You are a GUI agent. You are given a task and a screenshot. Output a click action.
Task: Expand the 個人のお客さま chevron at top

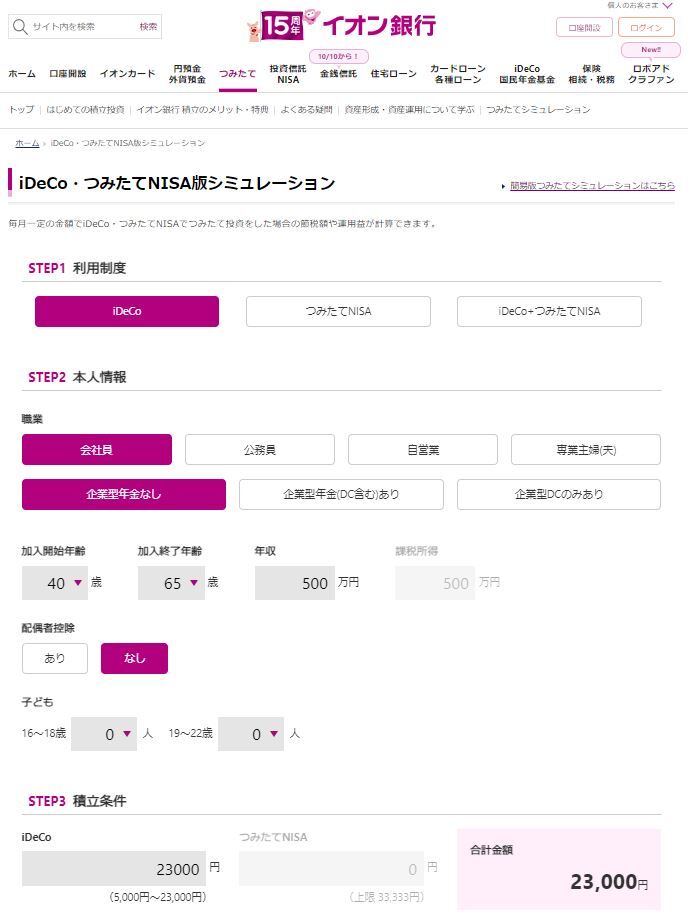click(667, 5)
